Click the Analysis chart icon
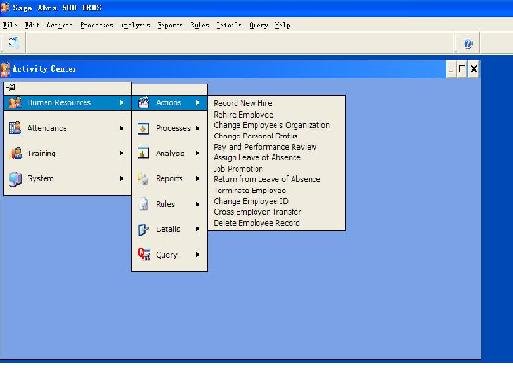Image resolution: width=513 pixels, height=384 pixels. tap(143, 153)
